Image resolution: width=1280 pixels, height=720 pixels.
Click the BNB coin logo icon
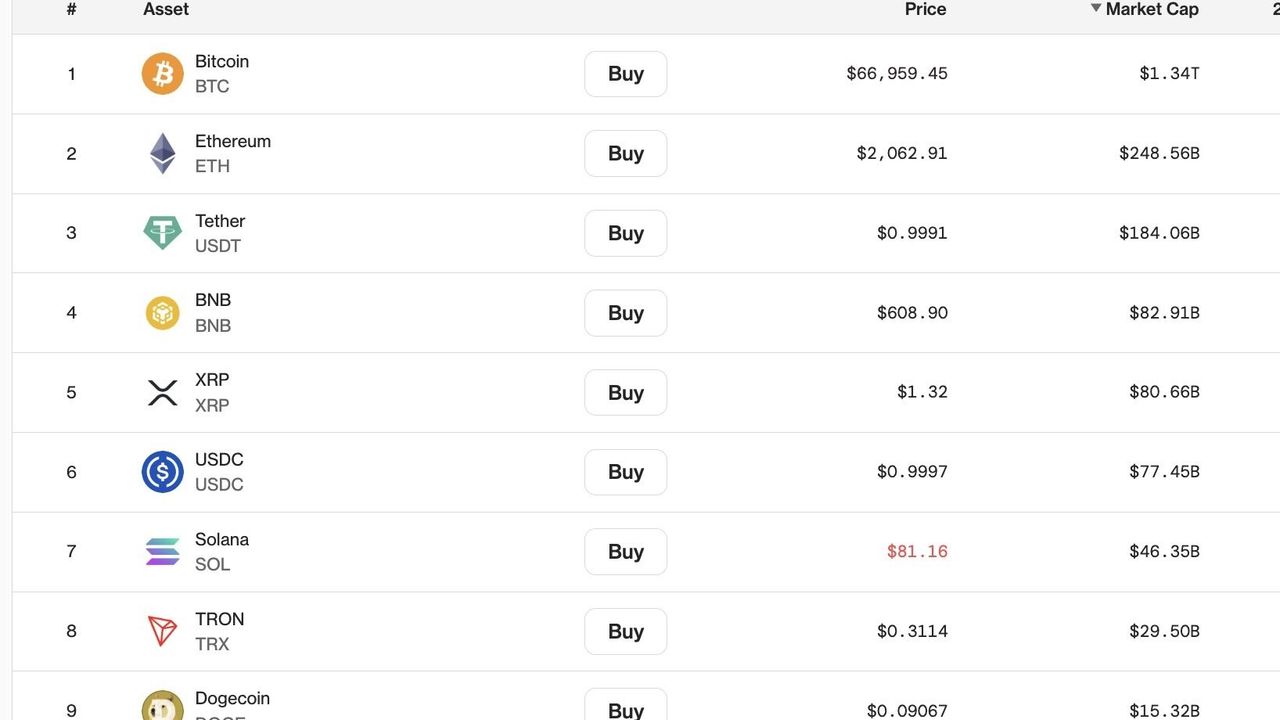(x=162, y=313)
